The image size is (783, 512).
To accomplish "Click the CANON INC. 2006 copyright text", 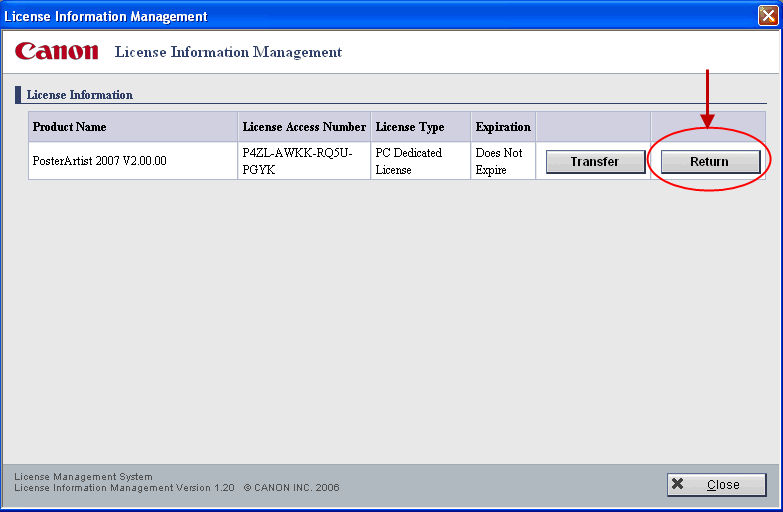I will [291, 488].
